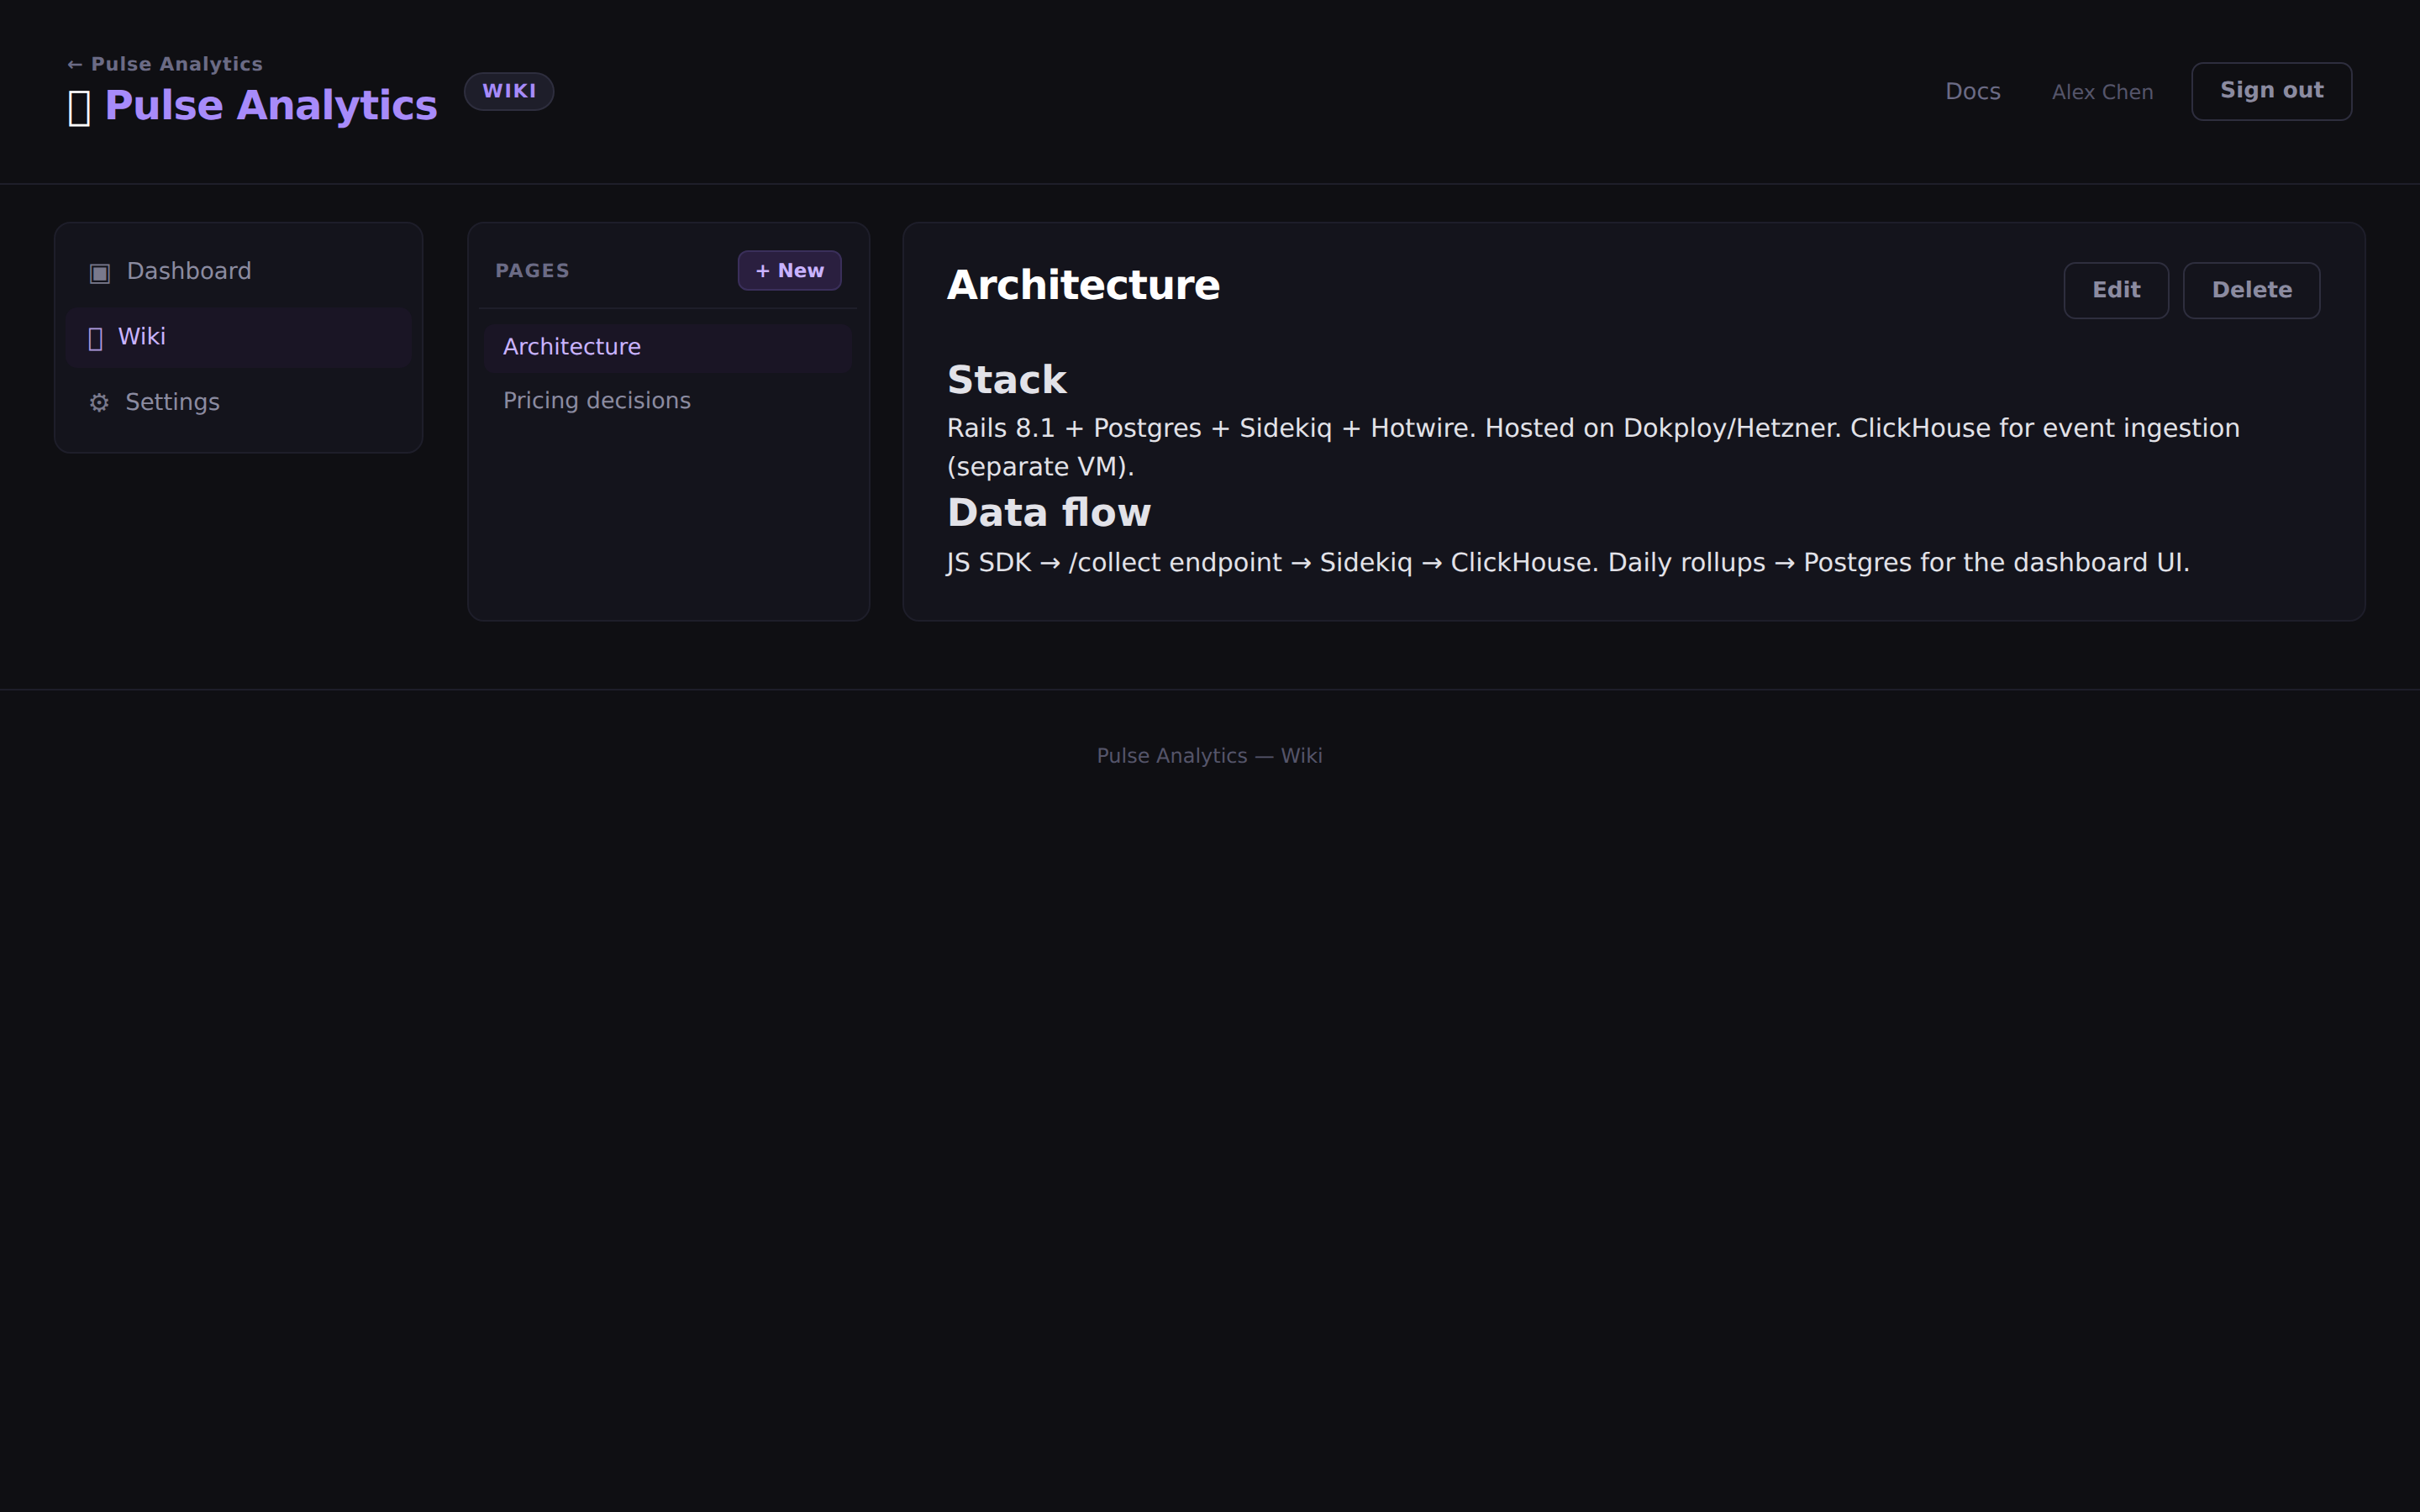This screenshot has height=1512, width=2420.
Task: Click the WIKI badge next to title
Action: click(509, 91)
